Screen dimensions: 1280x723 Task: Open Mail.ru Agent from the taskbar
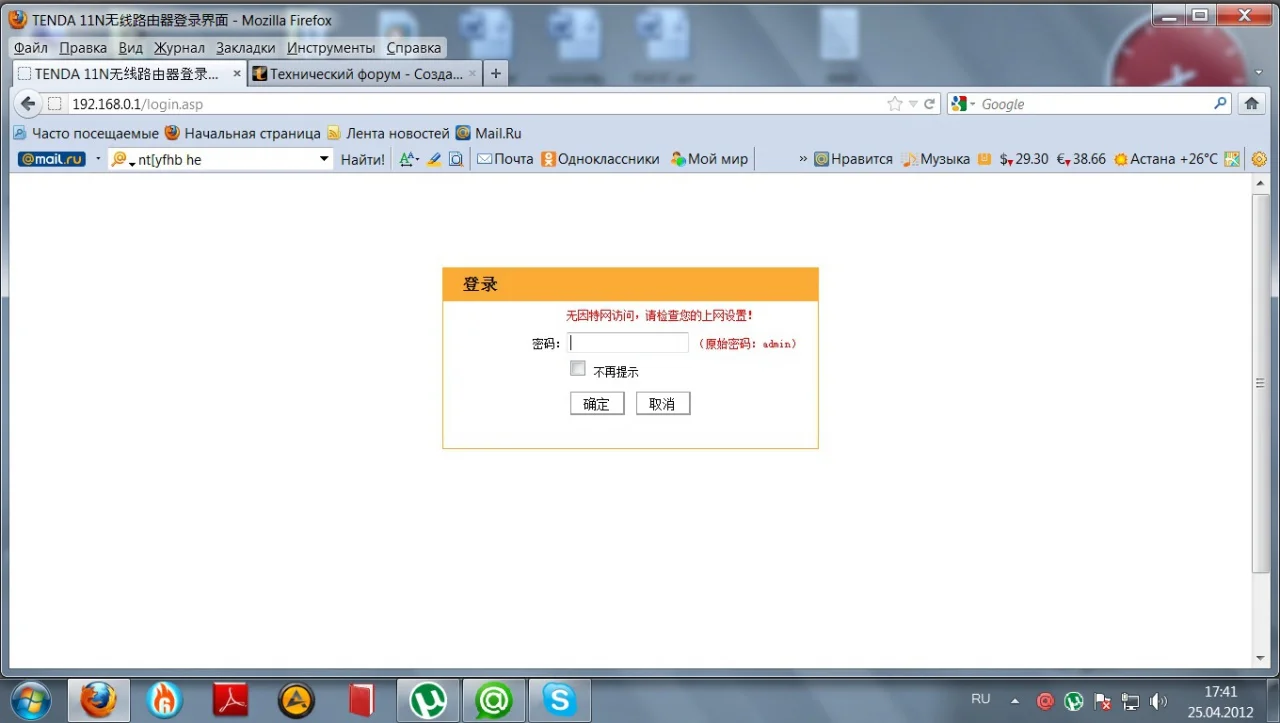[x=494, y=700]
